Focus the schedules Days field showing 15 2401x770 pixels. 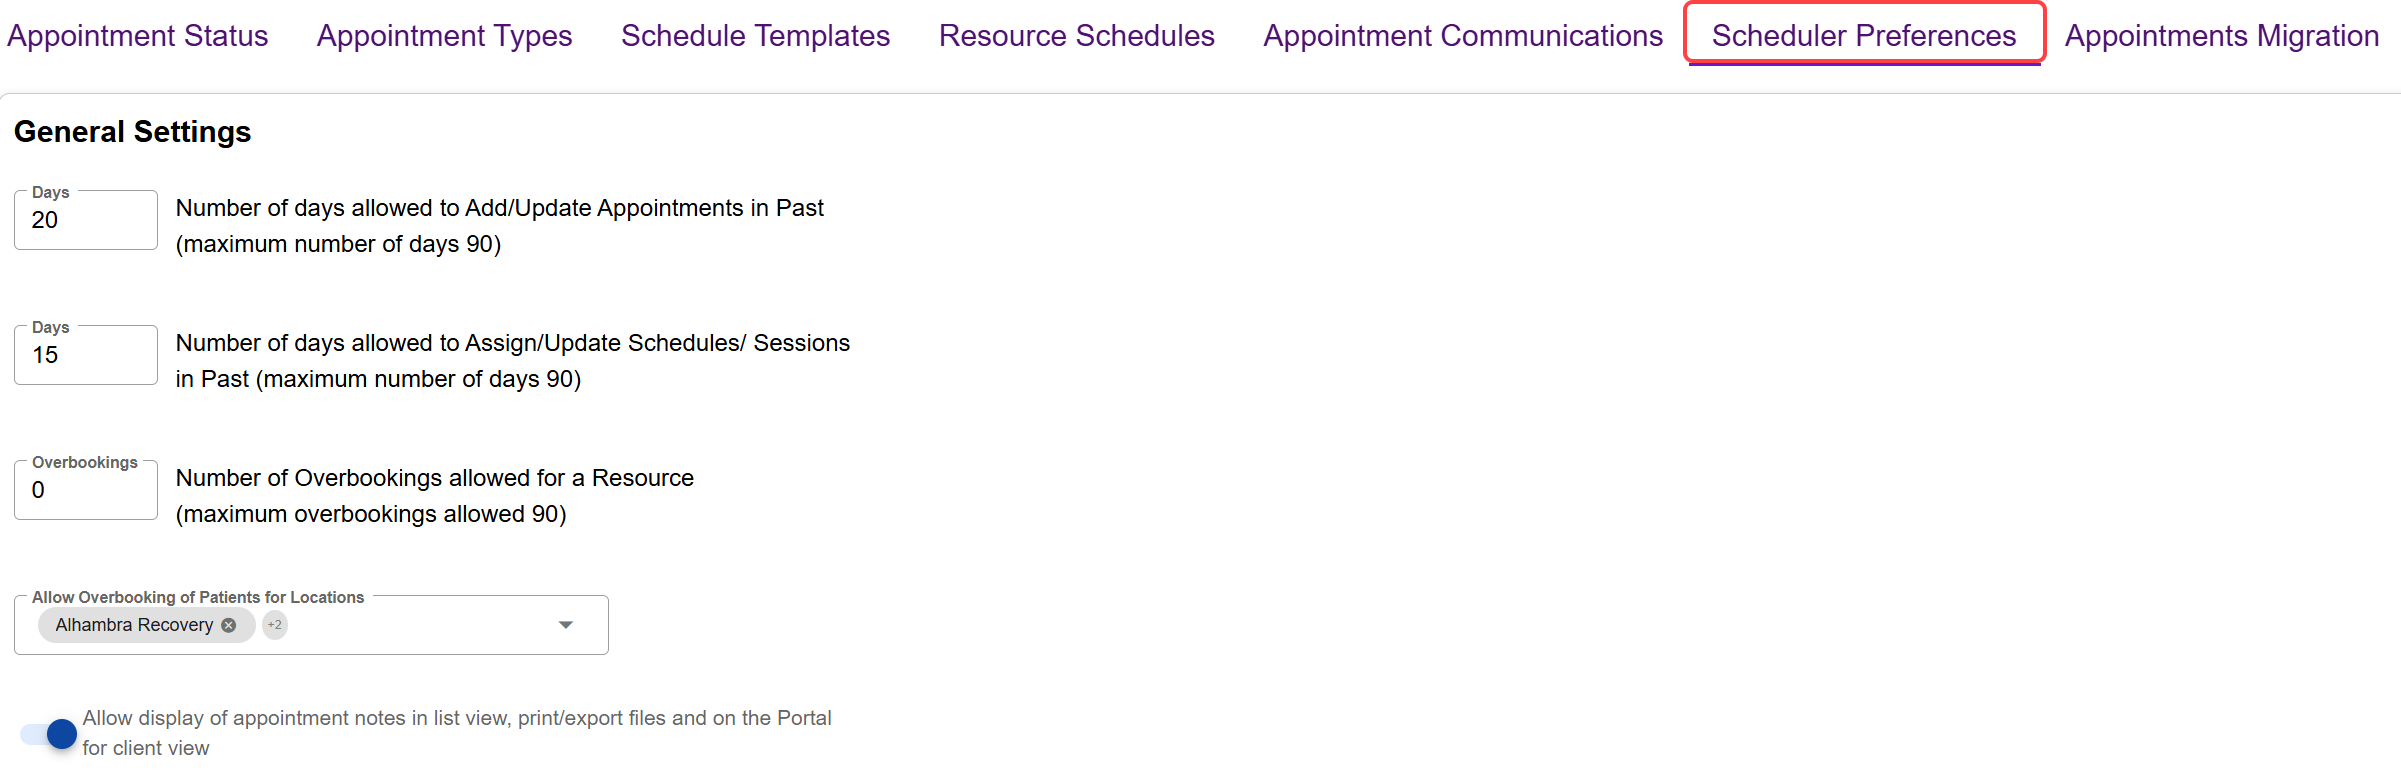(x=86, y=355)
